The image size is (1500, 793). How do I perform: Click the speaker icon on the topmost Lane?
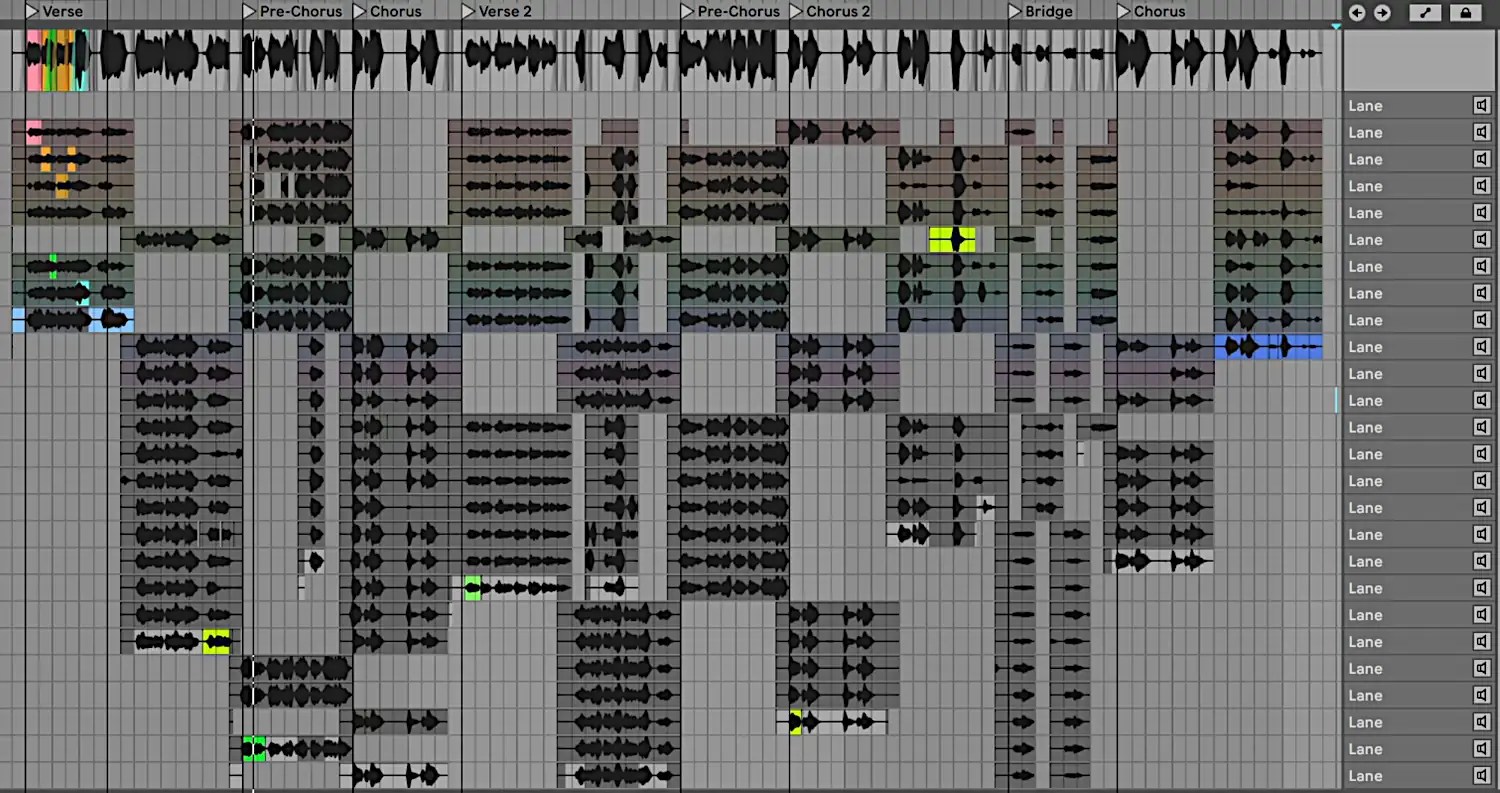click(1481, 105)
